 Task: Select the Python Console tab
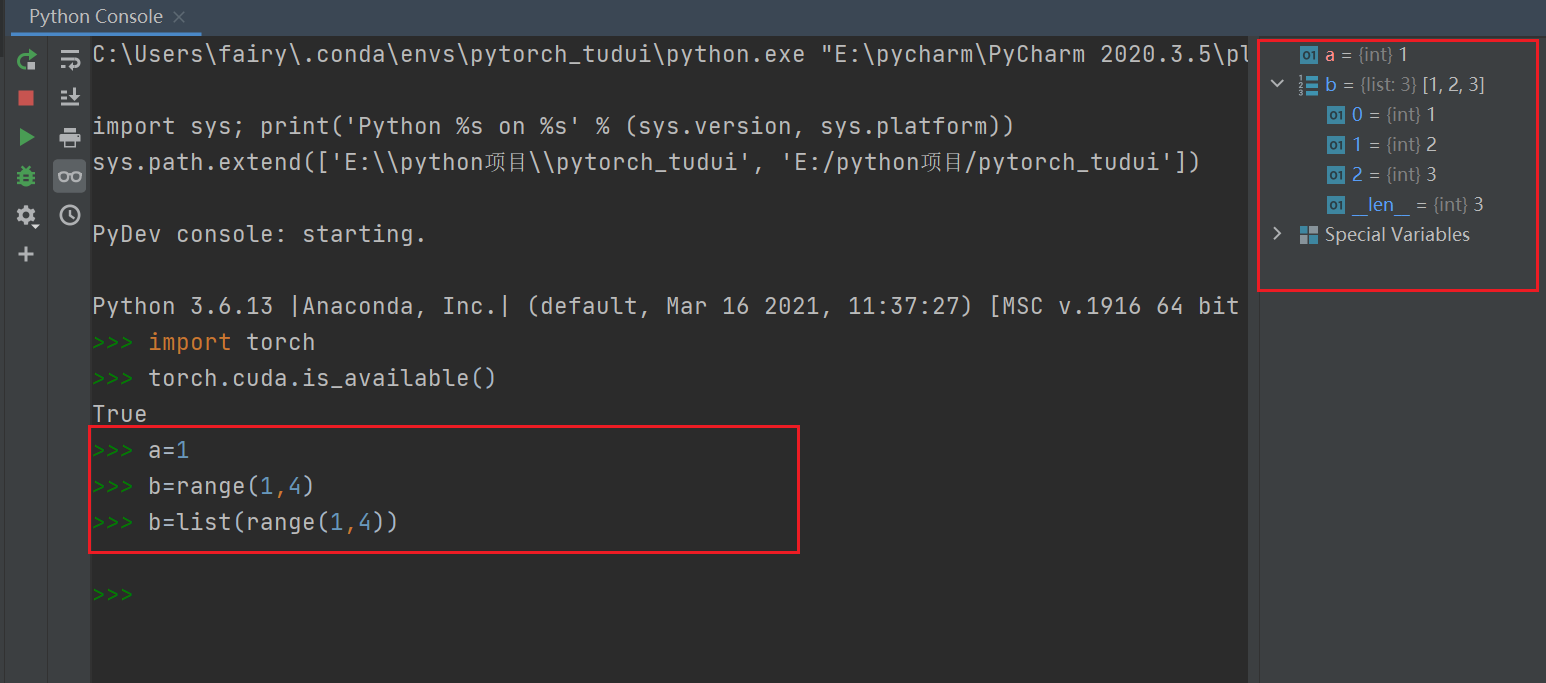(x=95, y=17)
